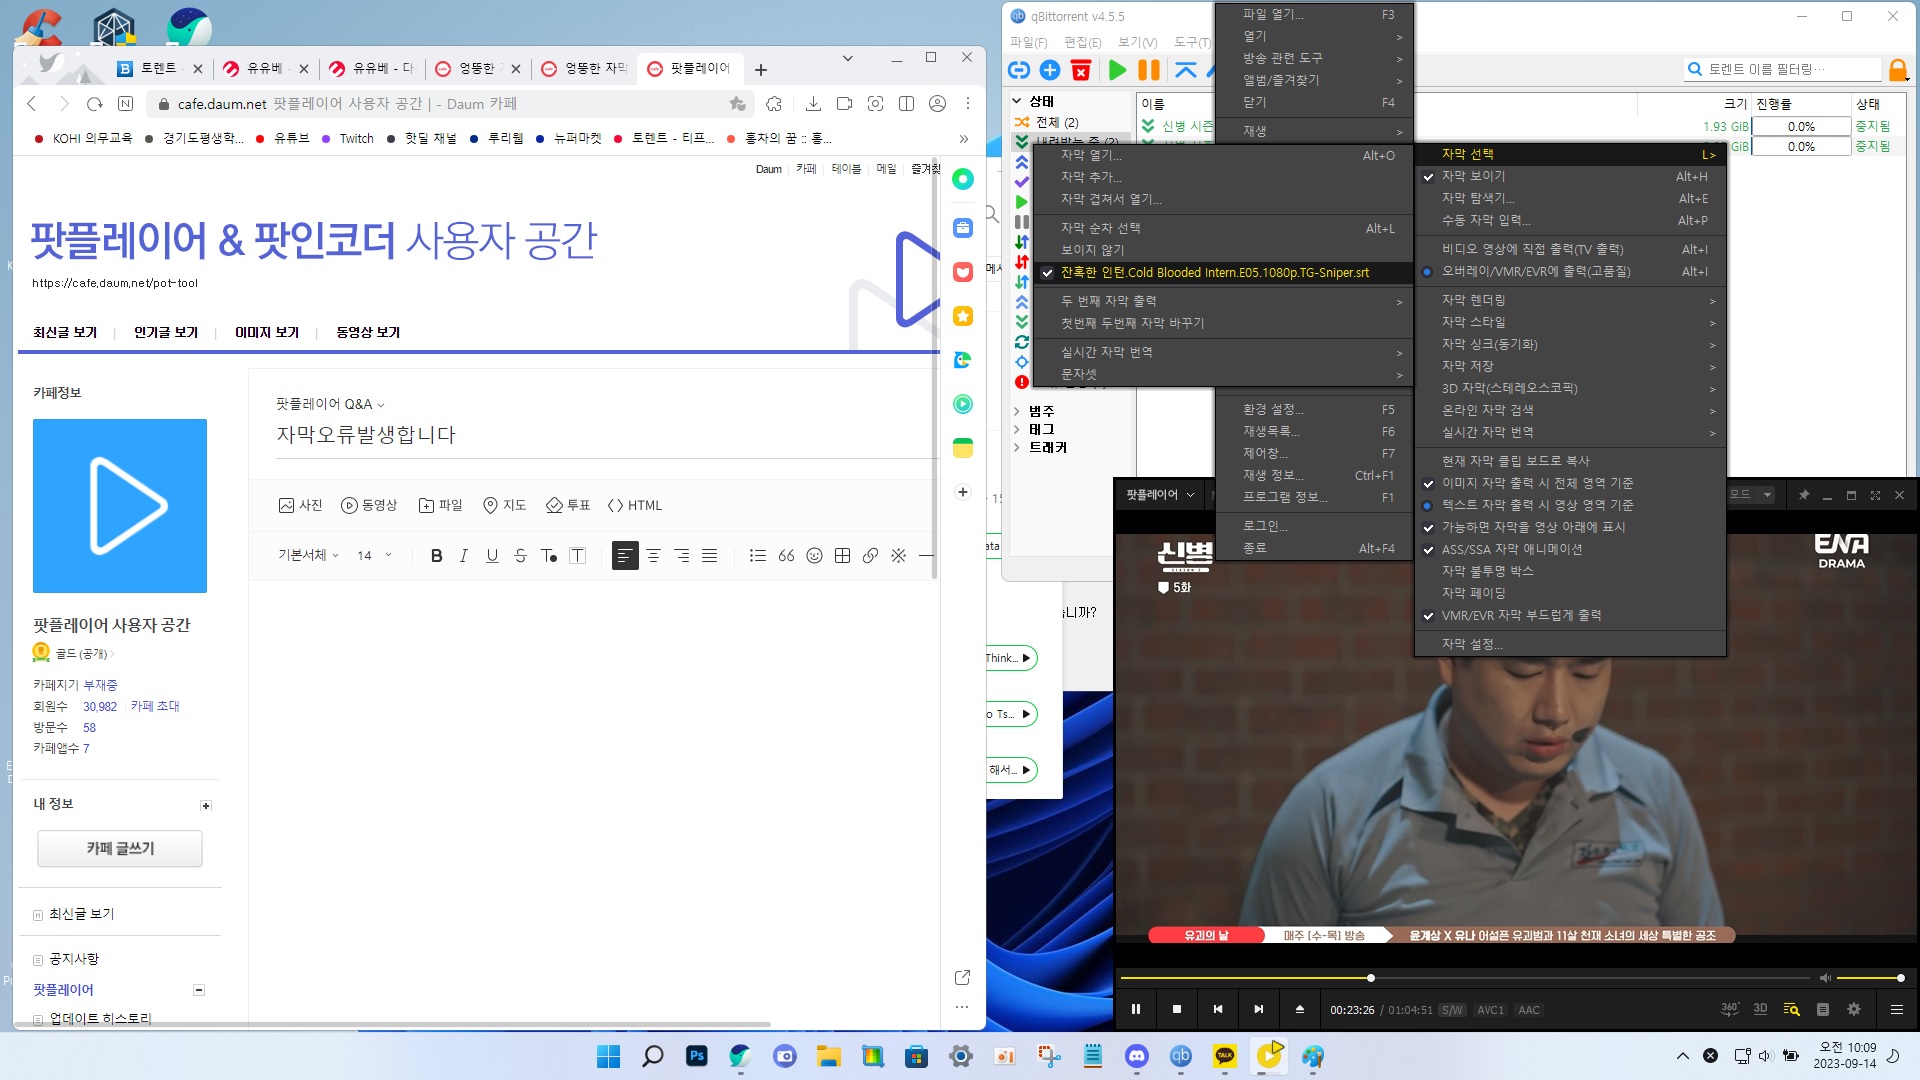Viewport: 1920px width, 1080px height.
Task: Click the PotPlayer seek bar
Action: pos(1500,978)
